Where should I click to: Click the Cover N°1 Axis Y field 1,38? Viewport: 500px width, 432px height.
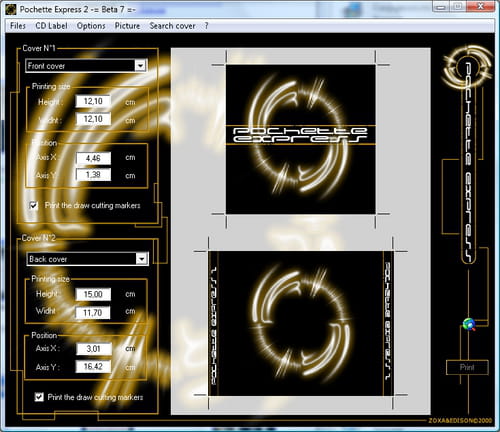(x=93, y=174)
